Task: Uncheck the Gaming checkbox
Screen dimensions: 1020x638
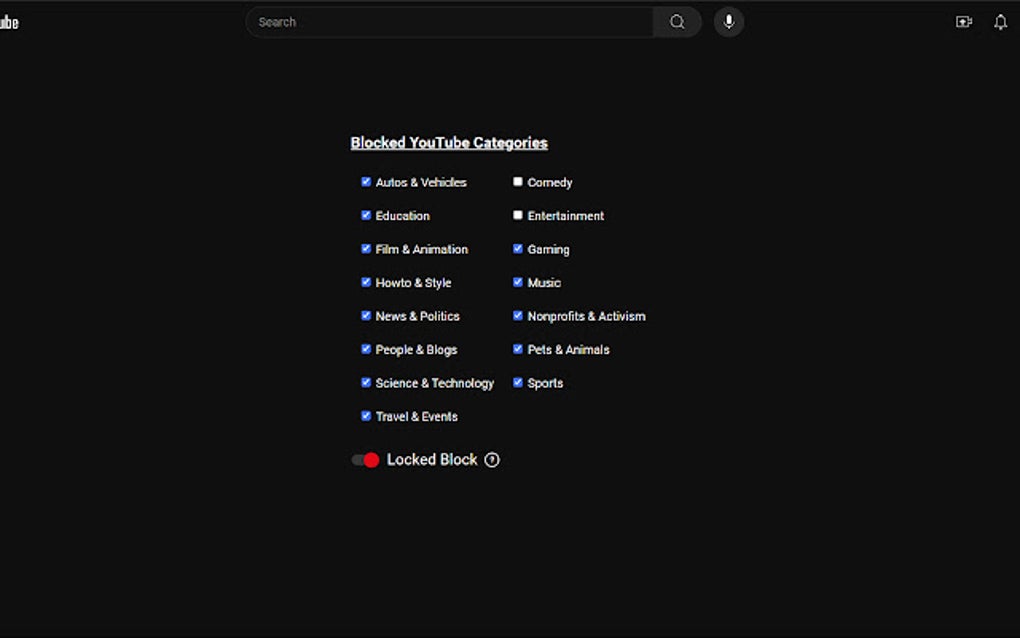Action: pos(518,249)
